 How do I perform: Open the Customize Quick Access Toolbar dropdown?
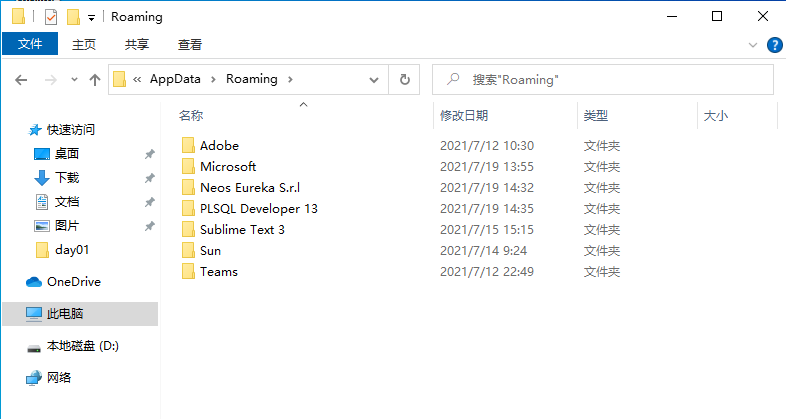point(91,18)
